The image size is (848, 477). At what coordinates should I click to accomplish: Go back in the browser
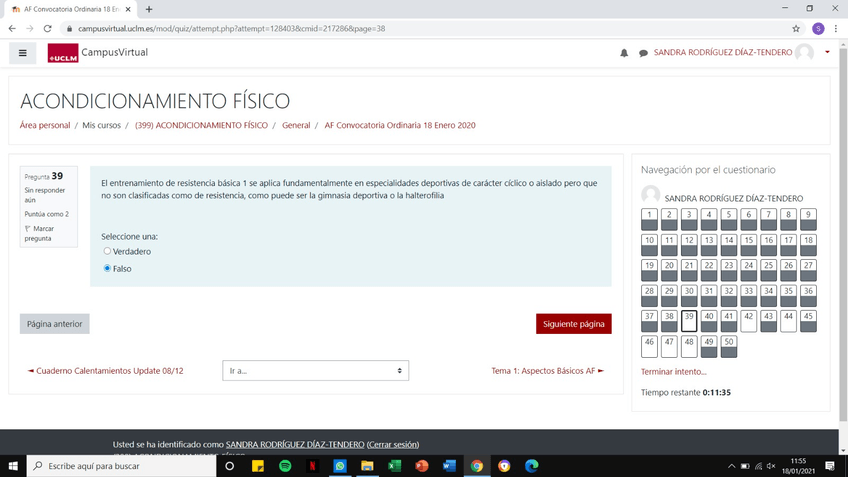12,29
